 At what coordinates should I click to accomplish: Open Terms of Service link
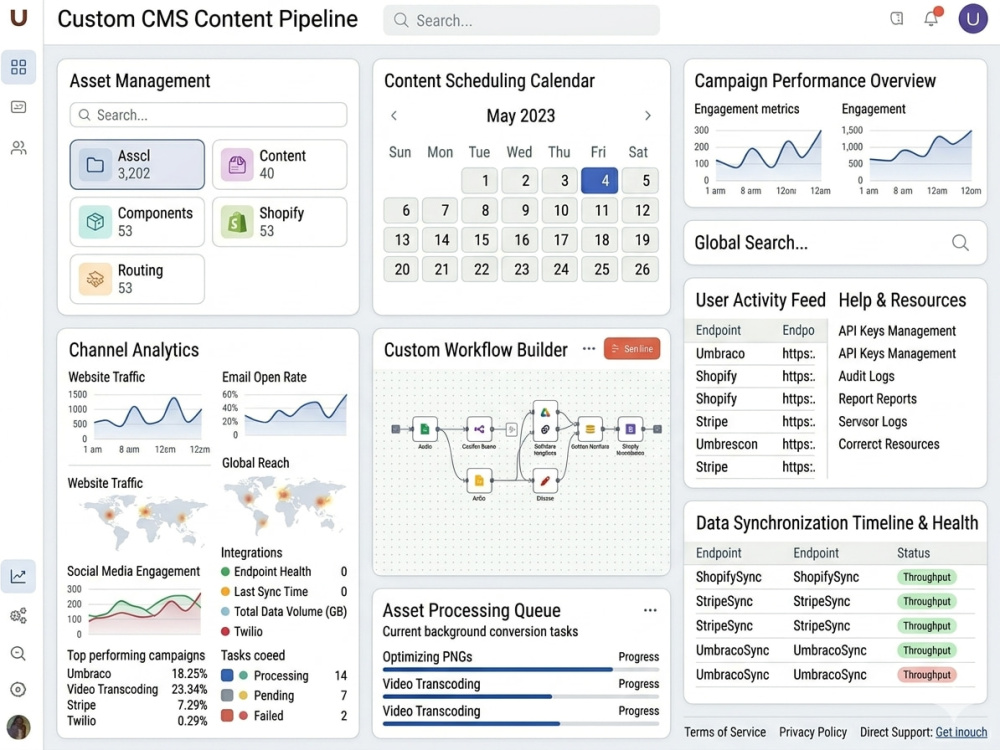725,732
